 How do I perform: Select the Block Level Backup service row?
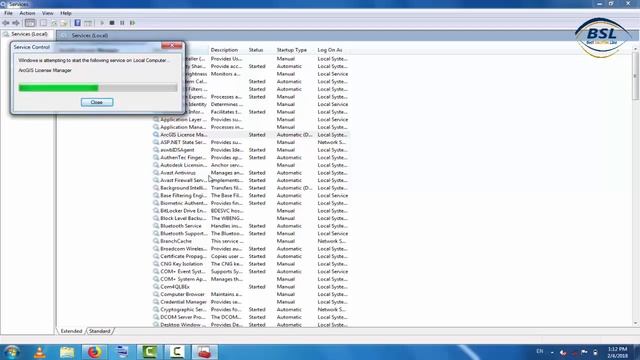(251, 218)
